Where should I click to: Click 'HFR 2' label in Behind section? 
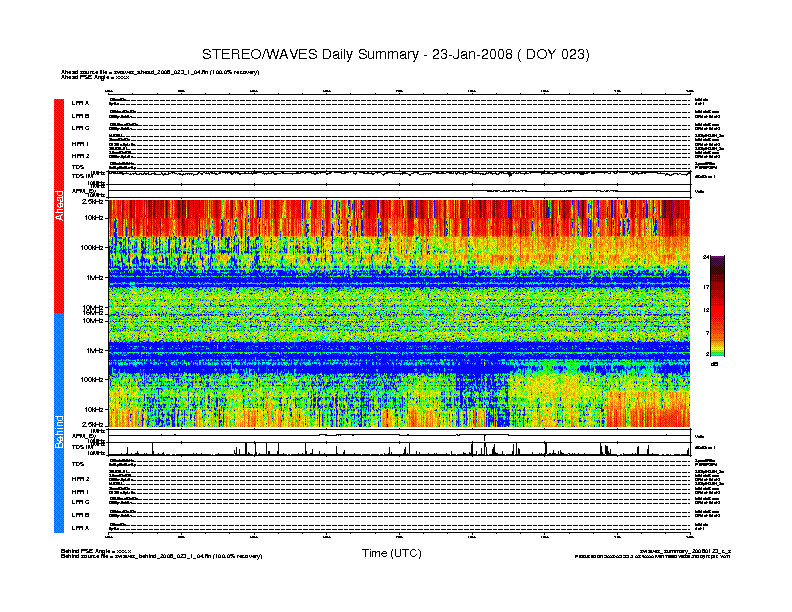pos(80,479)
